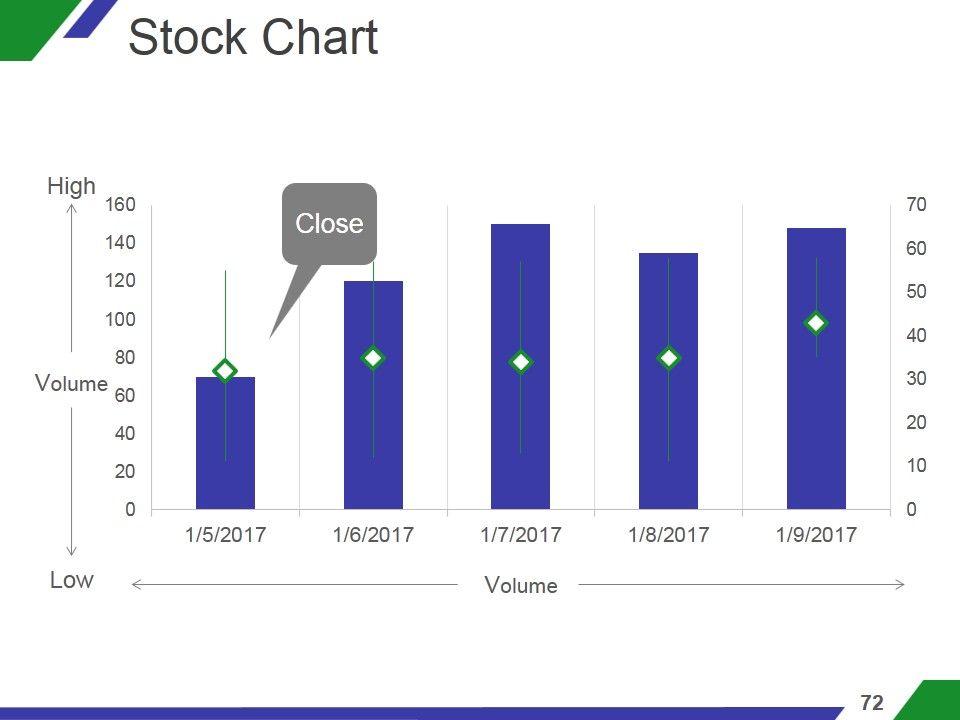Click the diamond marker above 1/9/2017
This screenshot has height=720, width=960.
(x=816, y=323)
